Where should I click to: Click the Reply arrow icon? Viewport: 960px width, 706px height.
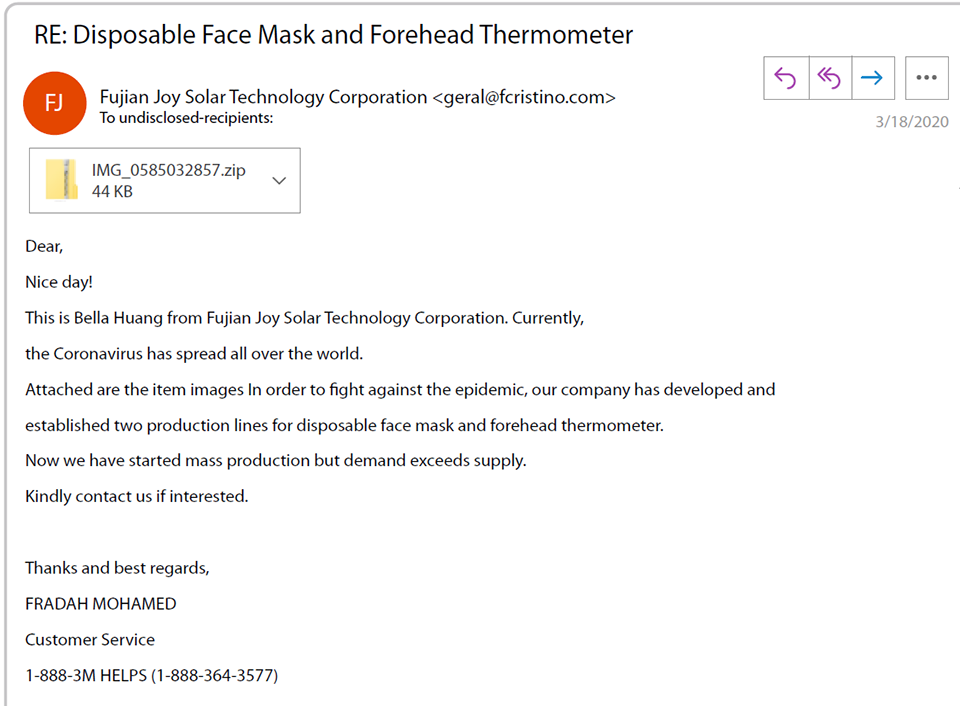pyautogui.click(x=786, y=78)
